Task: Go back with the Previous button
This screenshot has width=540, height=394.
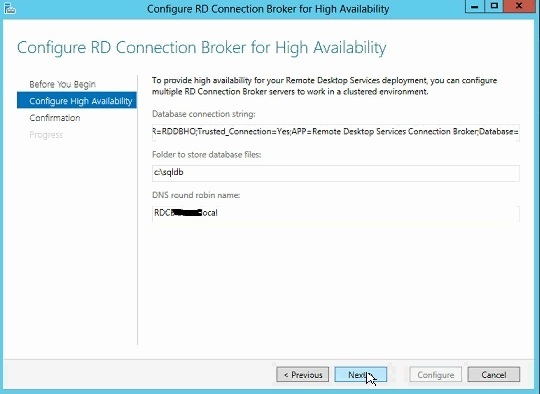Action: pyautogui.click(x=302, y=374)
